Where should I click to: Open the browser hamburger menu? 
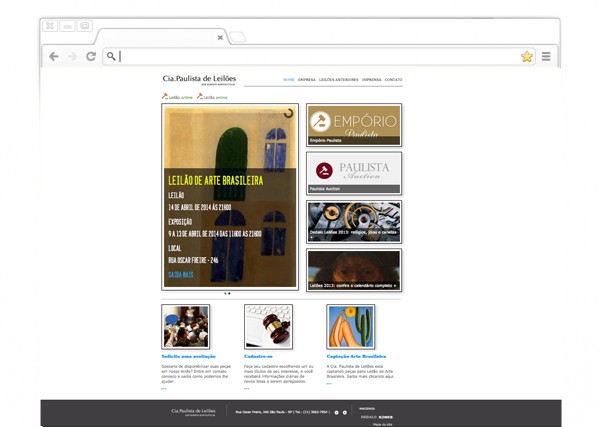click(546, 57)
